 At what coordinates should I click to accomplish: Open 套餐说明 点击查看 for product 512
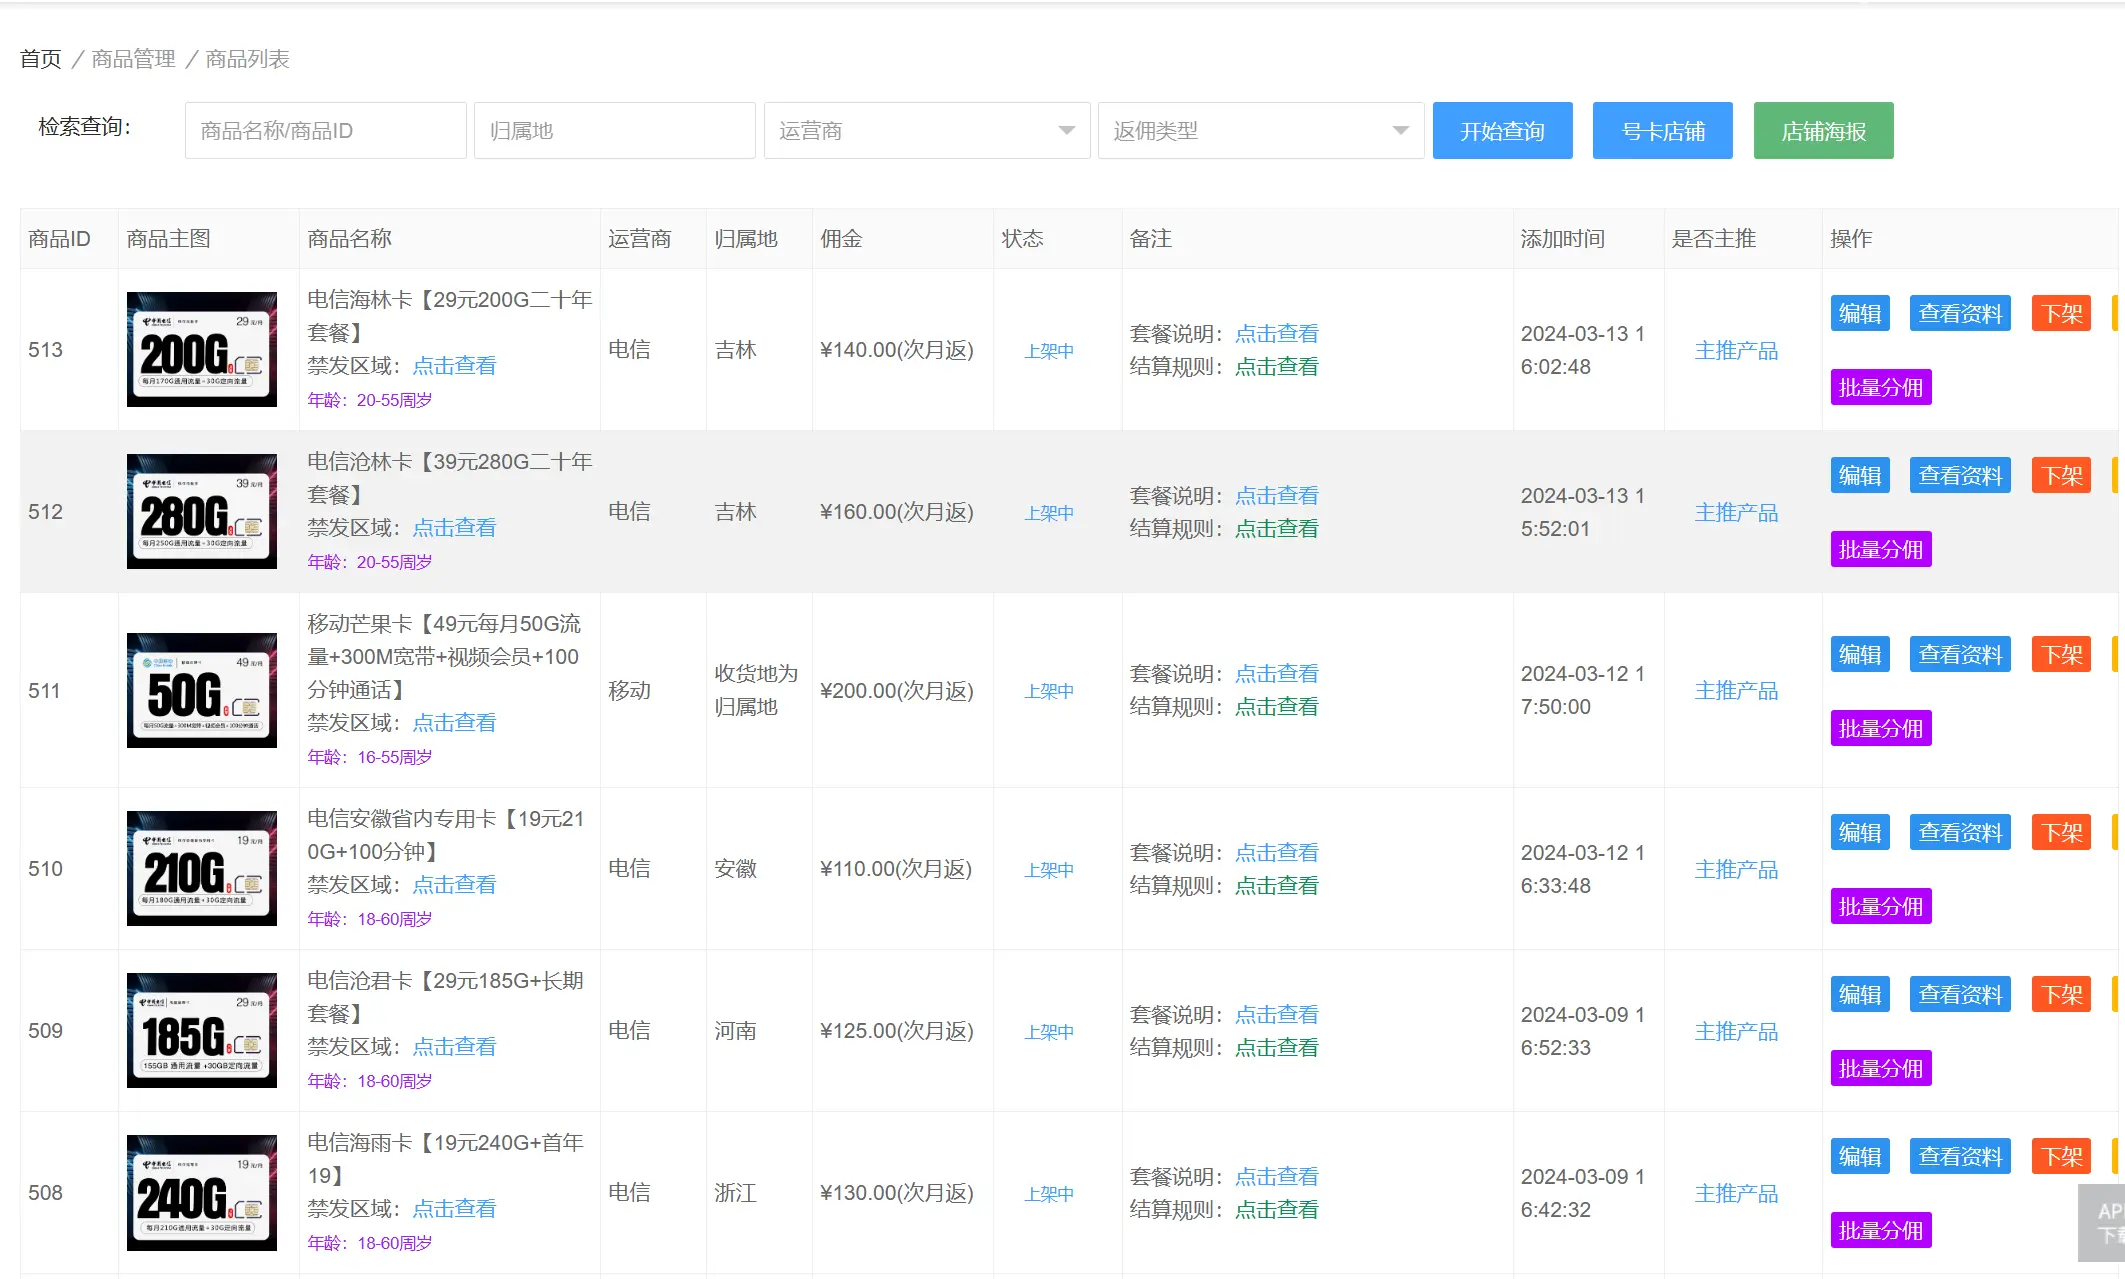point(1276,496)
